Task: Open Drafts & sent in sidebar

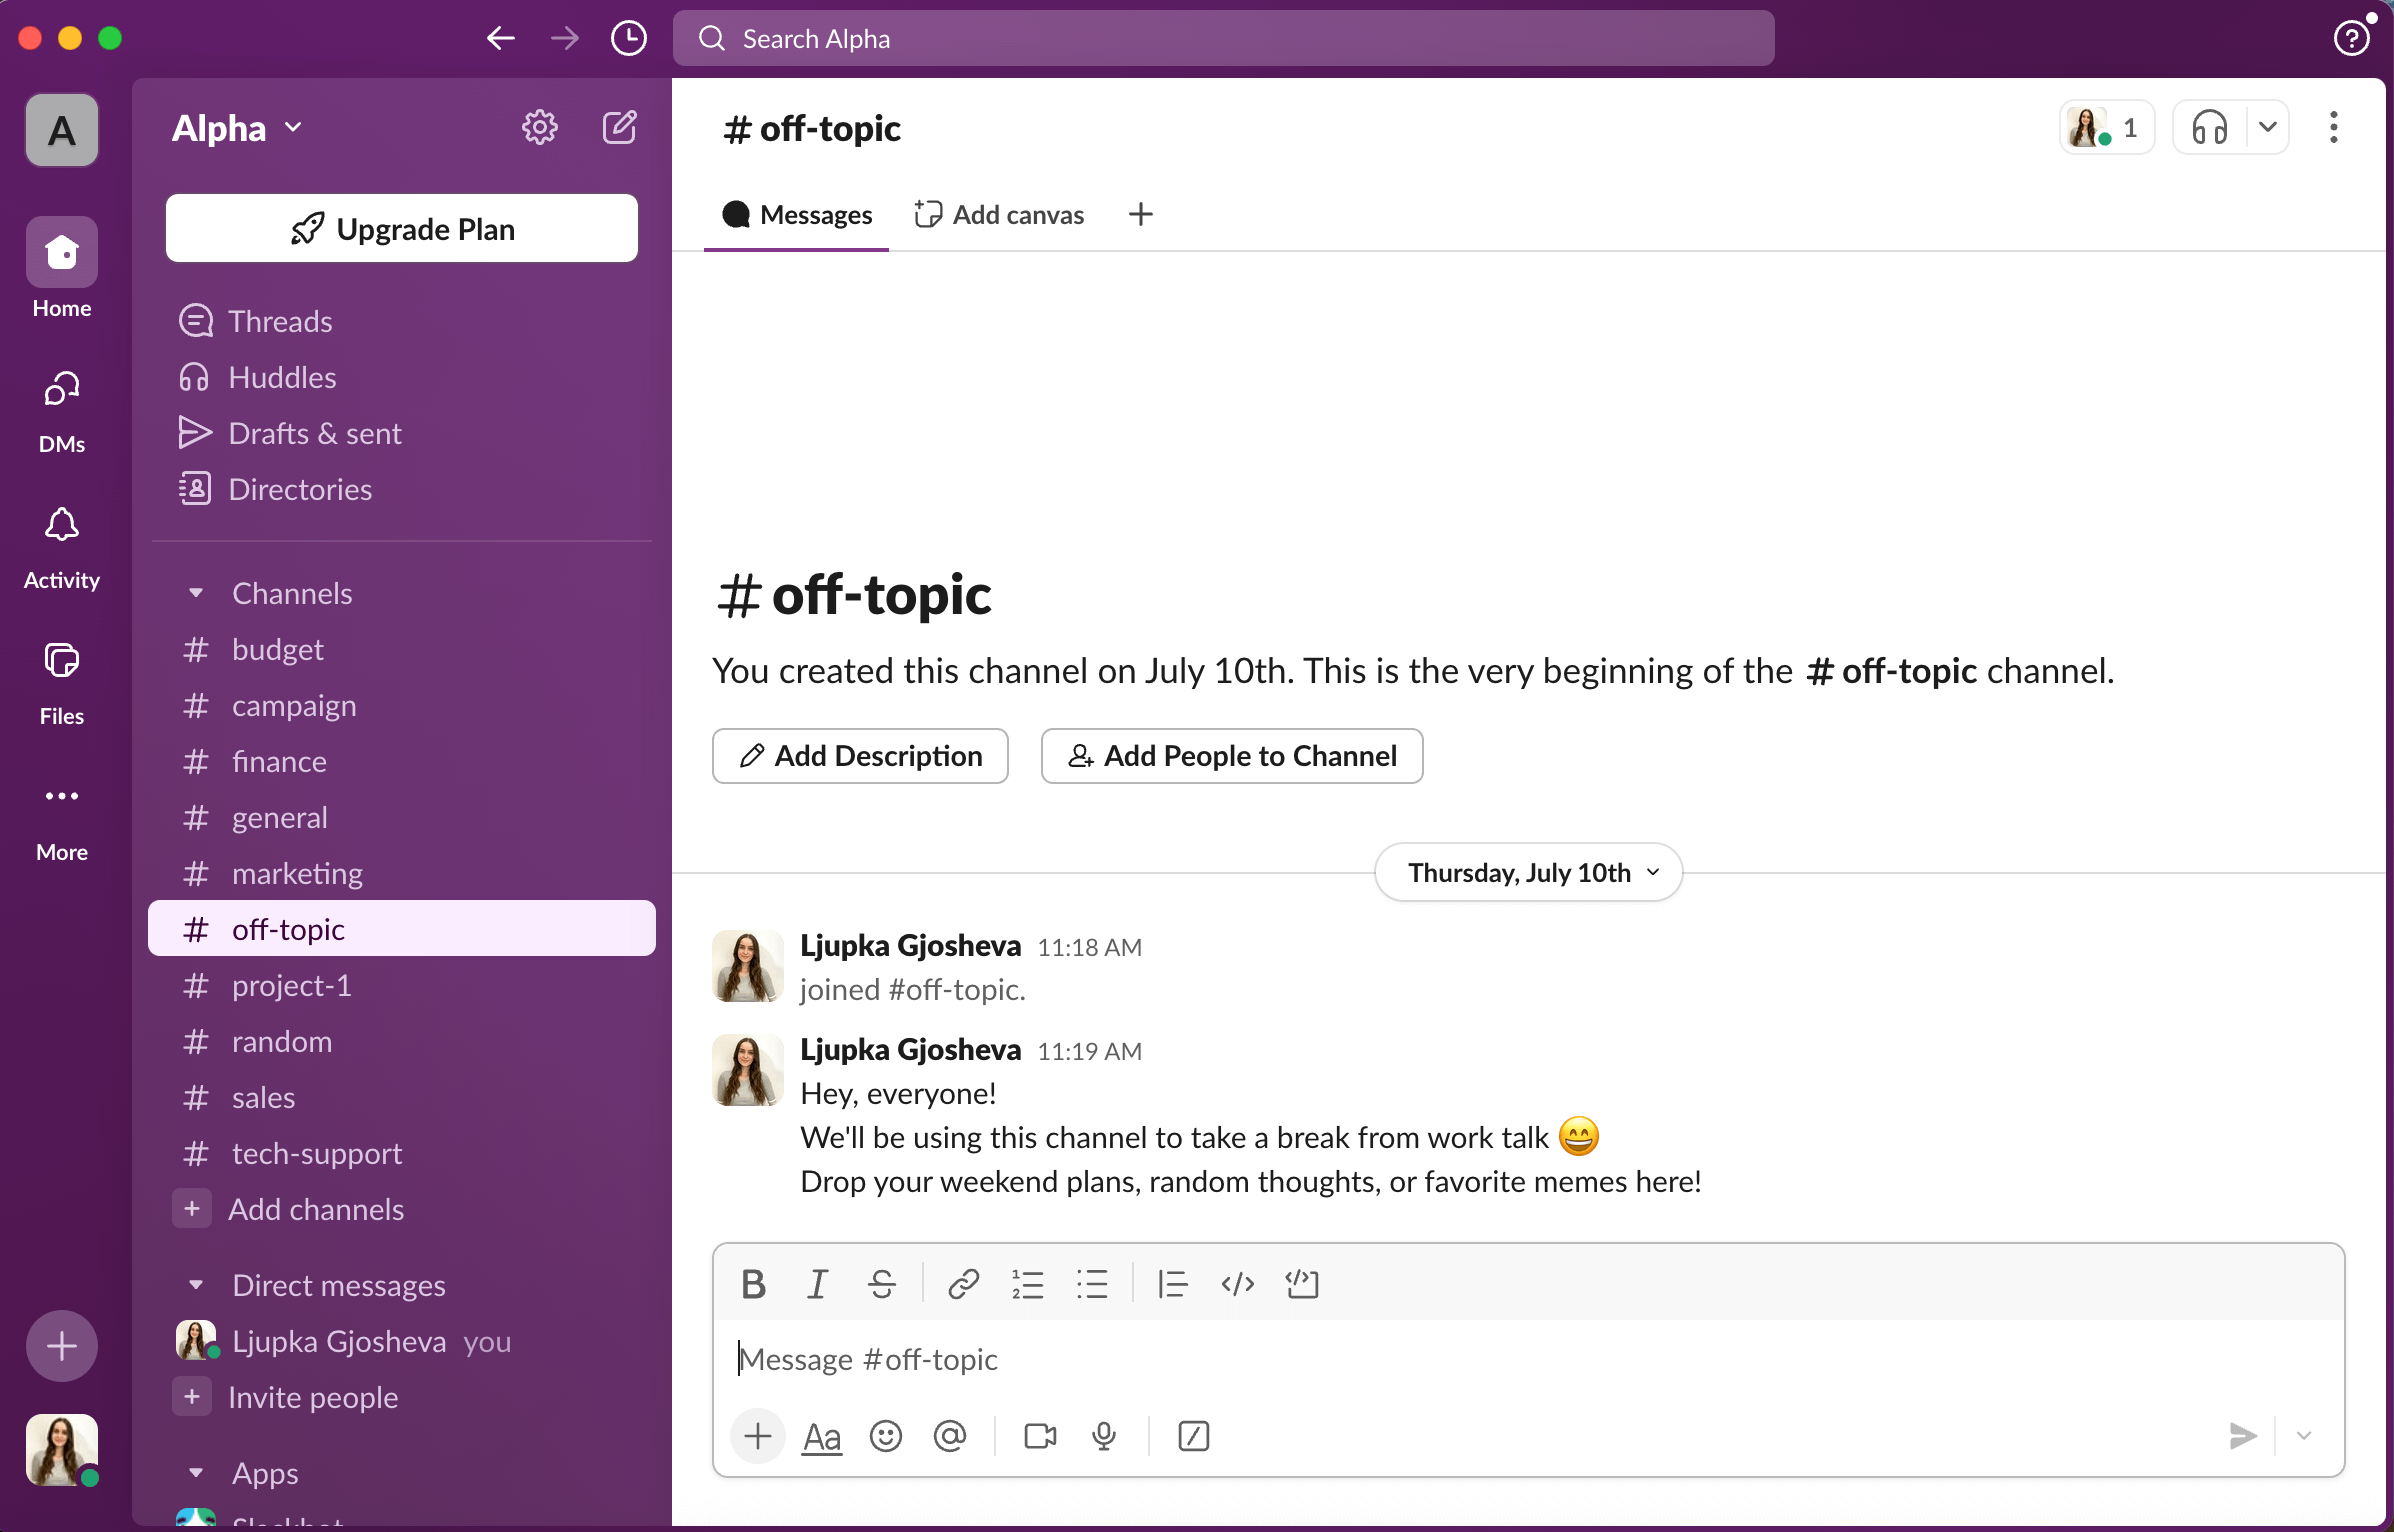Action: pyautogui.click(x=314, y=433)
